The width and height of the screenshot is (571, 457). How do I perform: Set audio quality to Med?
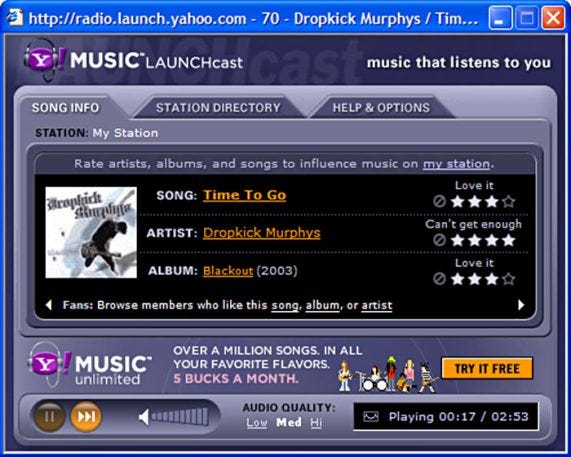coord(289,423)
